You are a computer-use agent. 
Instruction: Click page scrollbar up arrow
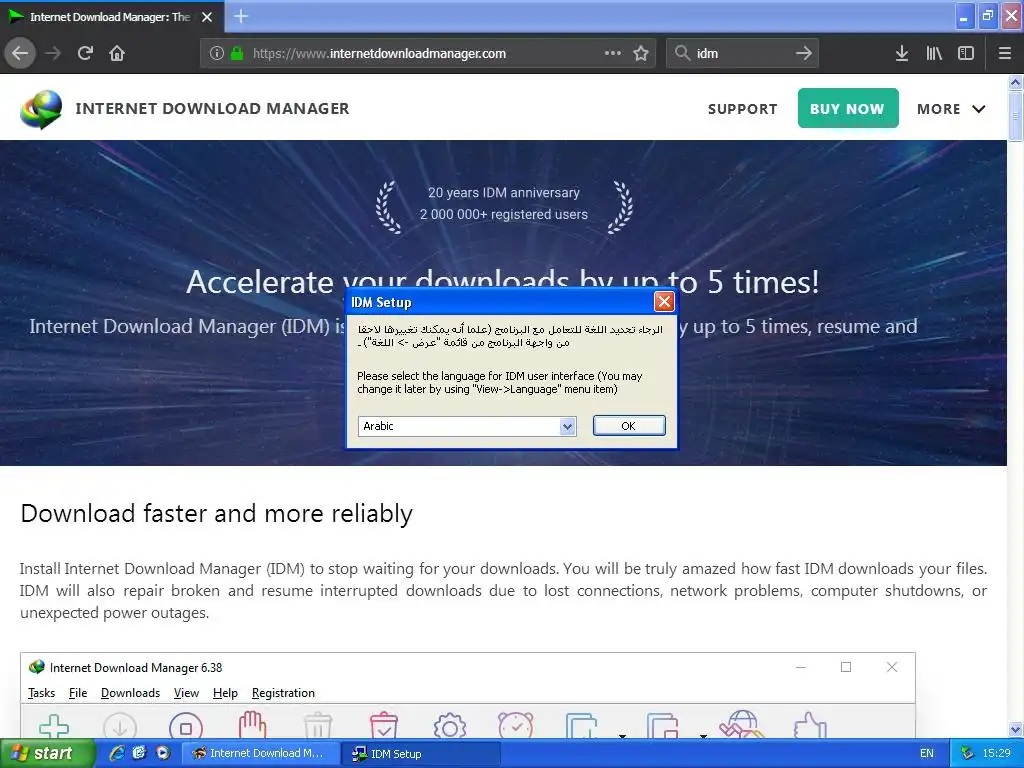(1015, 82)
